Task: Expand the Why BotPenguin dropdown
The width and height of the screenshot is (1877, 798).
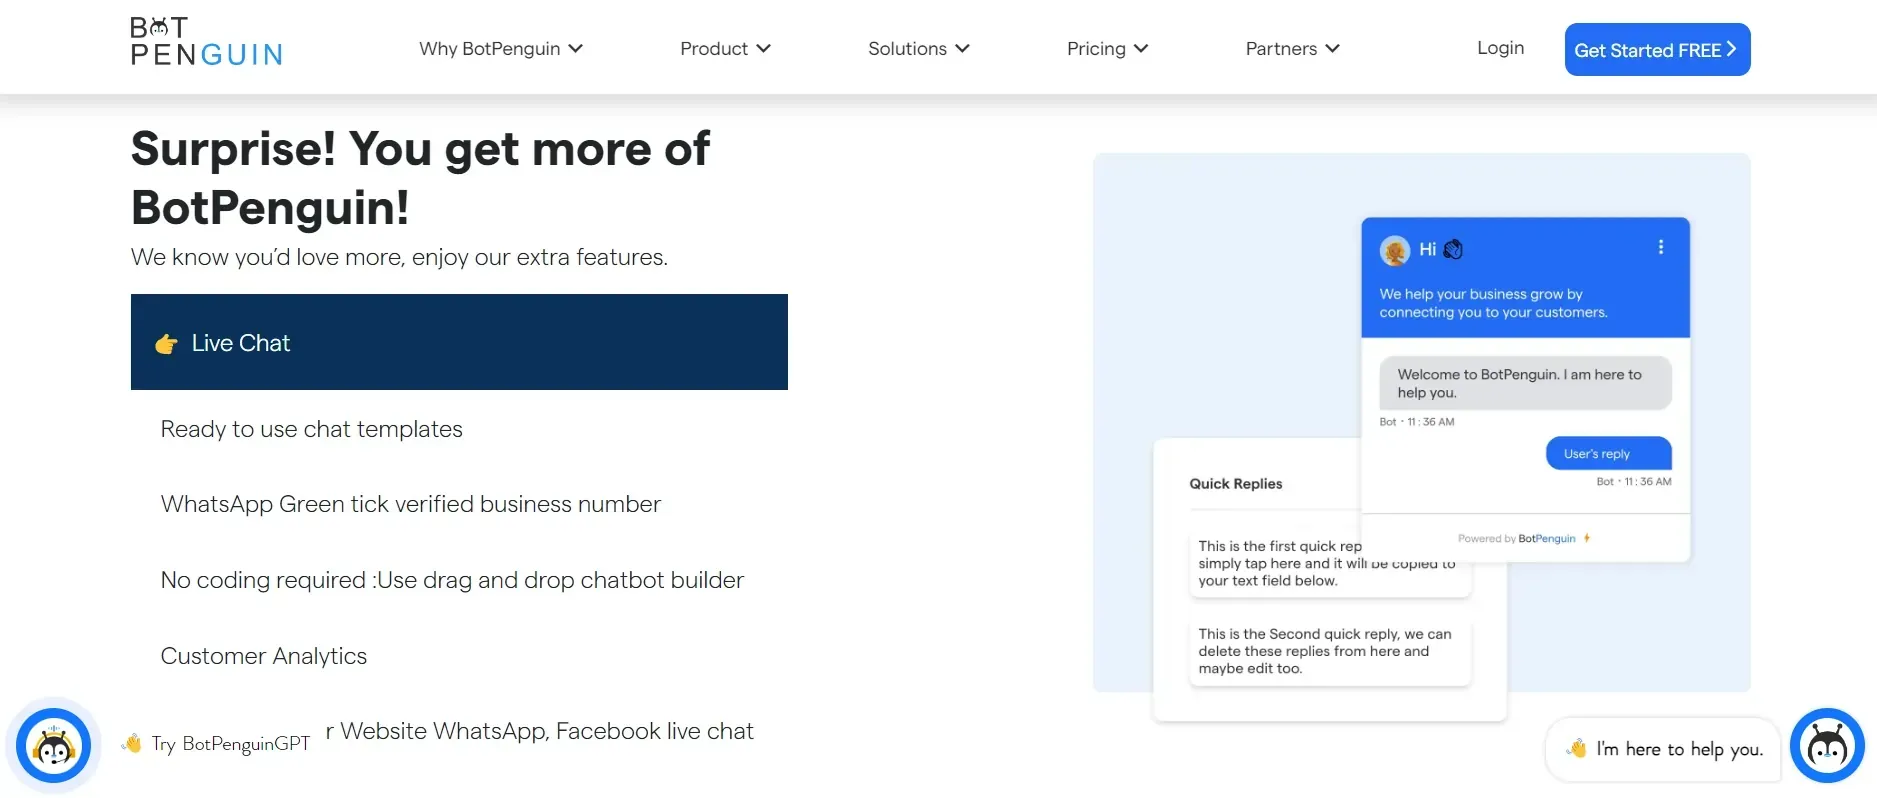Action: click(x=501, y=48)
